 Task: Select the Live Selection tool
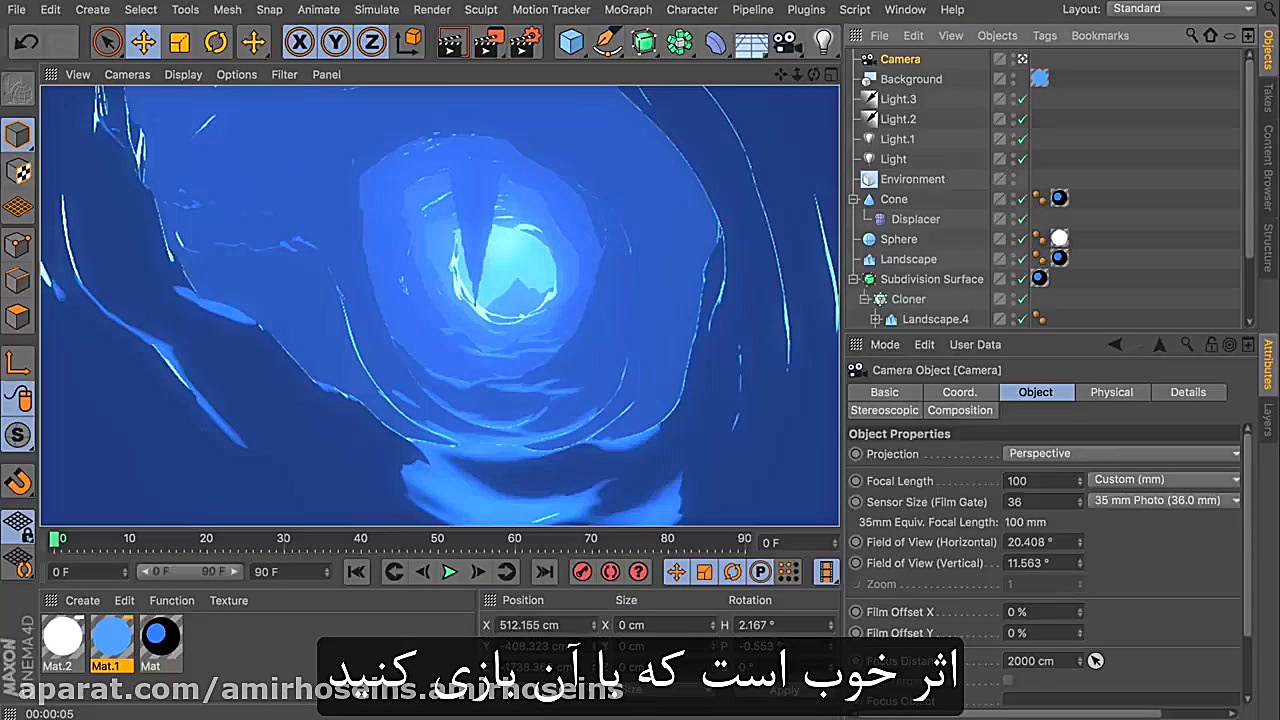108,42
